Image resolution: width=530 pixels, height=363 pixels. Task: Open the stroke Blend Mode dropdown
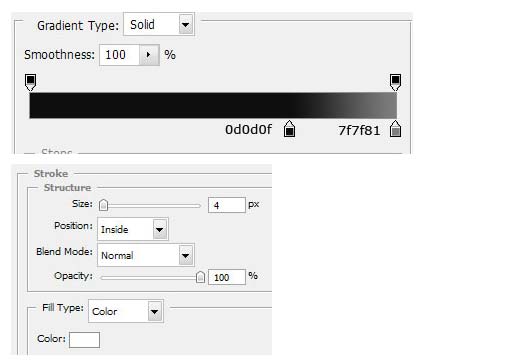point(146,255)
